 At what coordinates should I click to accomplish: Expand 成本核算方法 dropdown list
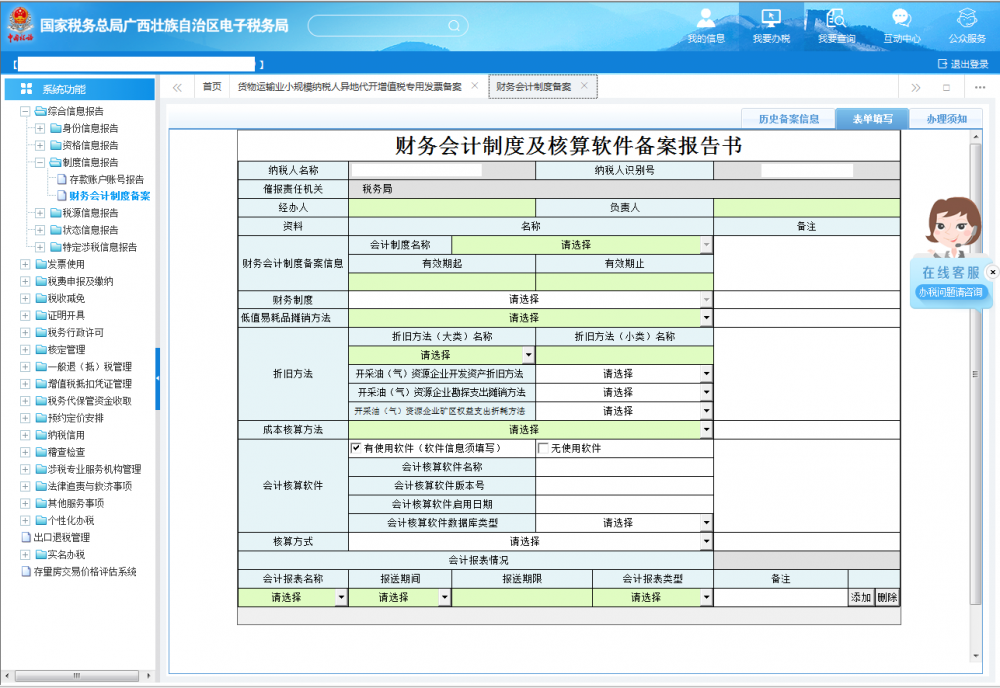point(706,429)
